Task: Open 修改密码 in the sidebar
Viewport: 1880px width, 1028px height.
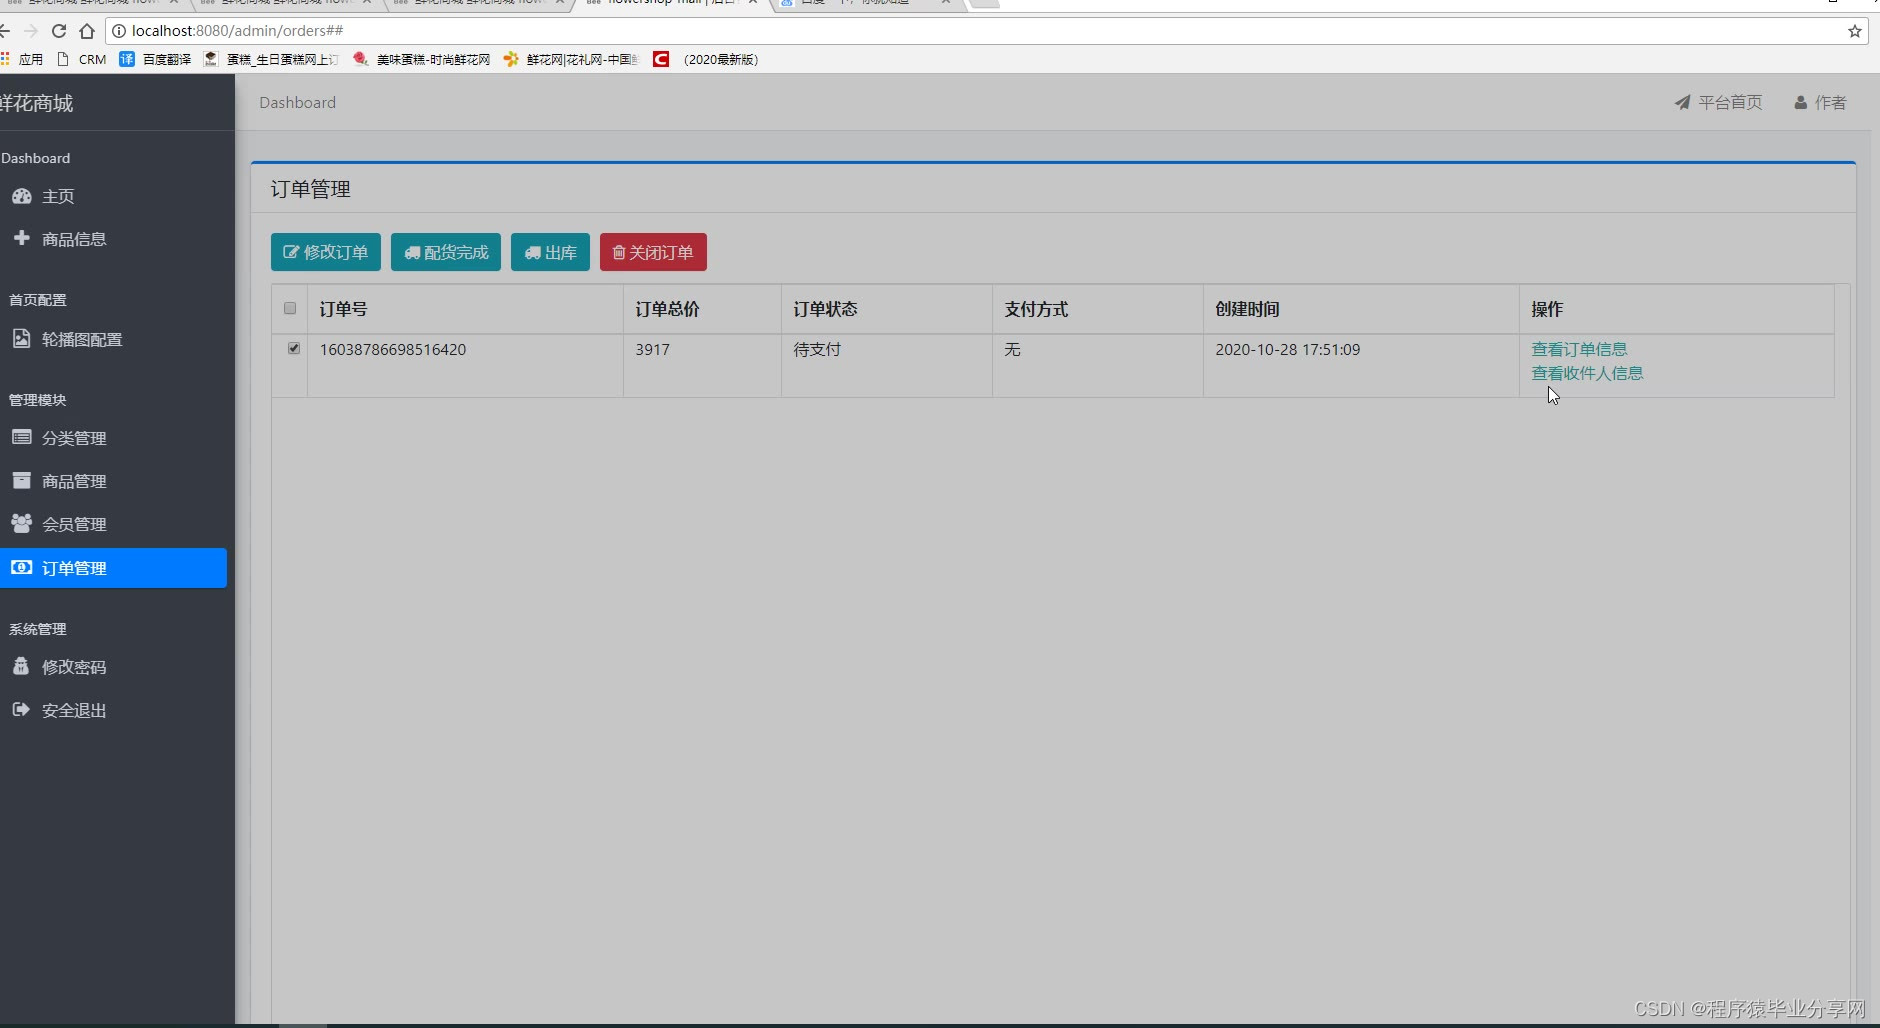Action: [x=114, y=667]
